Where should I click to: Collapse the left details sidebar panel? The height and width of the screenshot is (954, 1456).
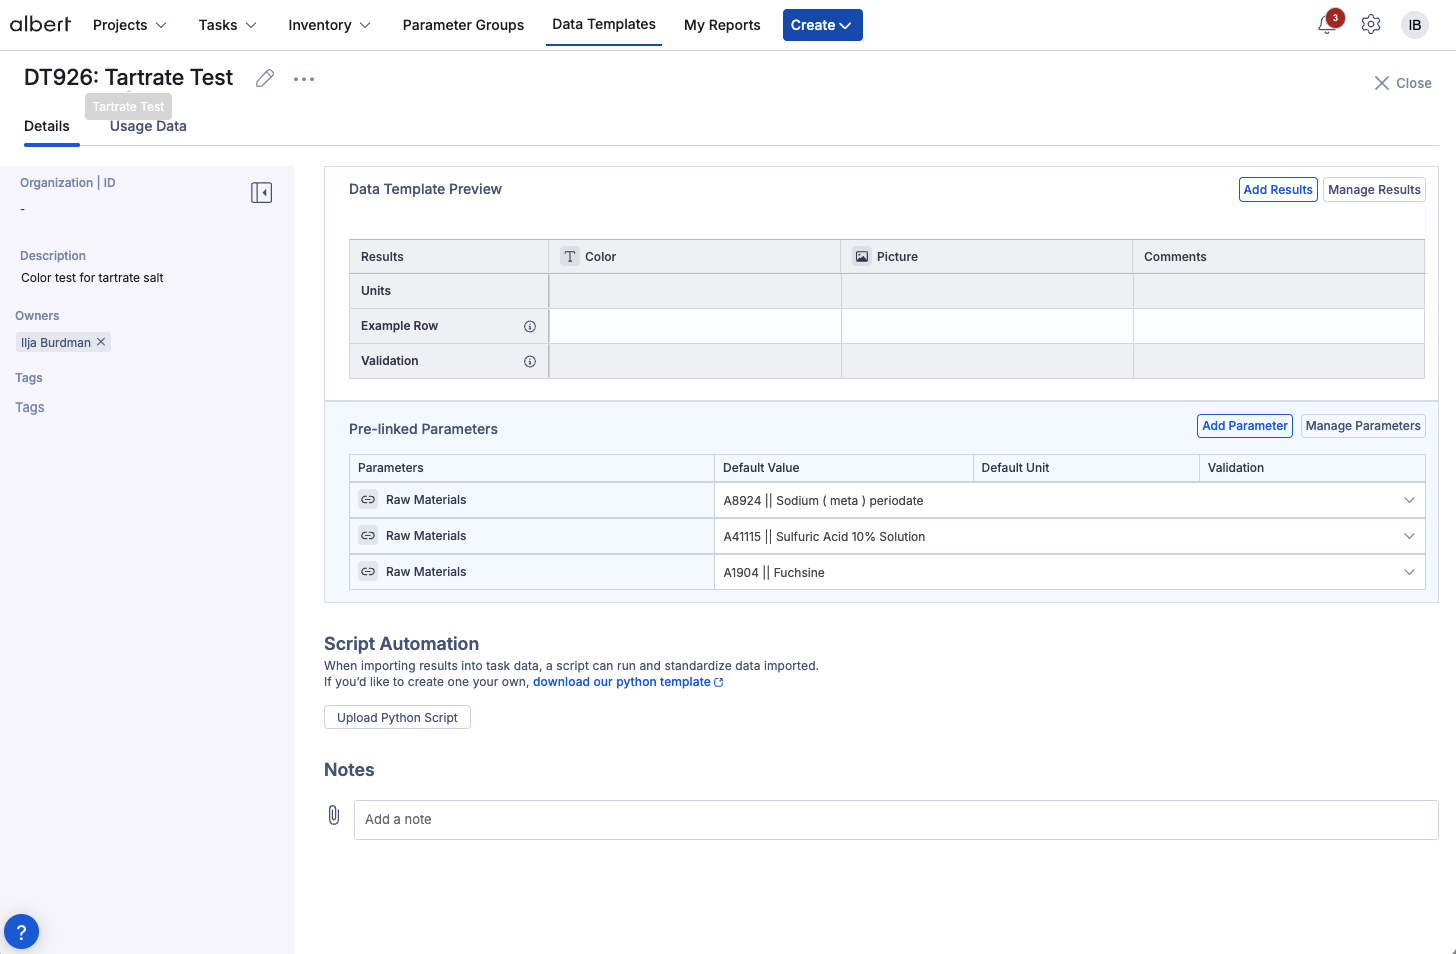tap(261, 193)
